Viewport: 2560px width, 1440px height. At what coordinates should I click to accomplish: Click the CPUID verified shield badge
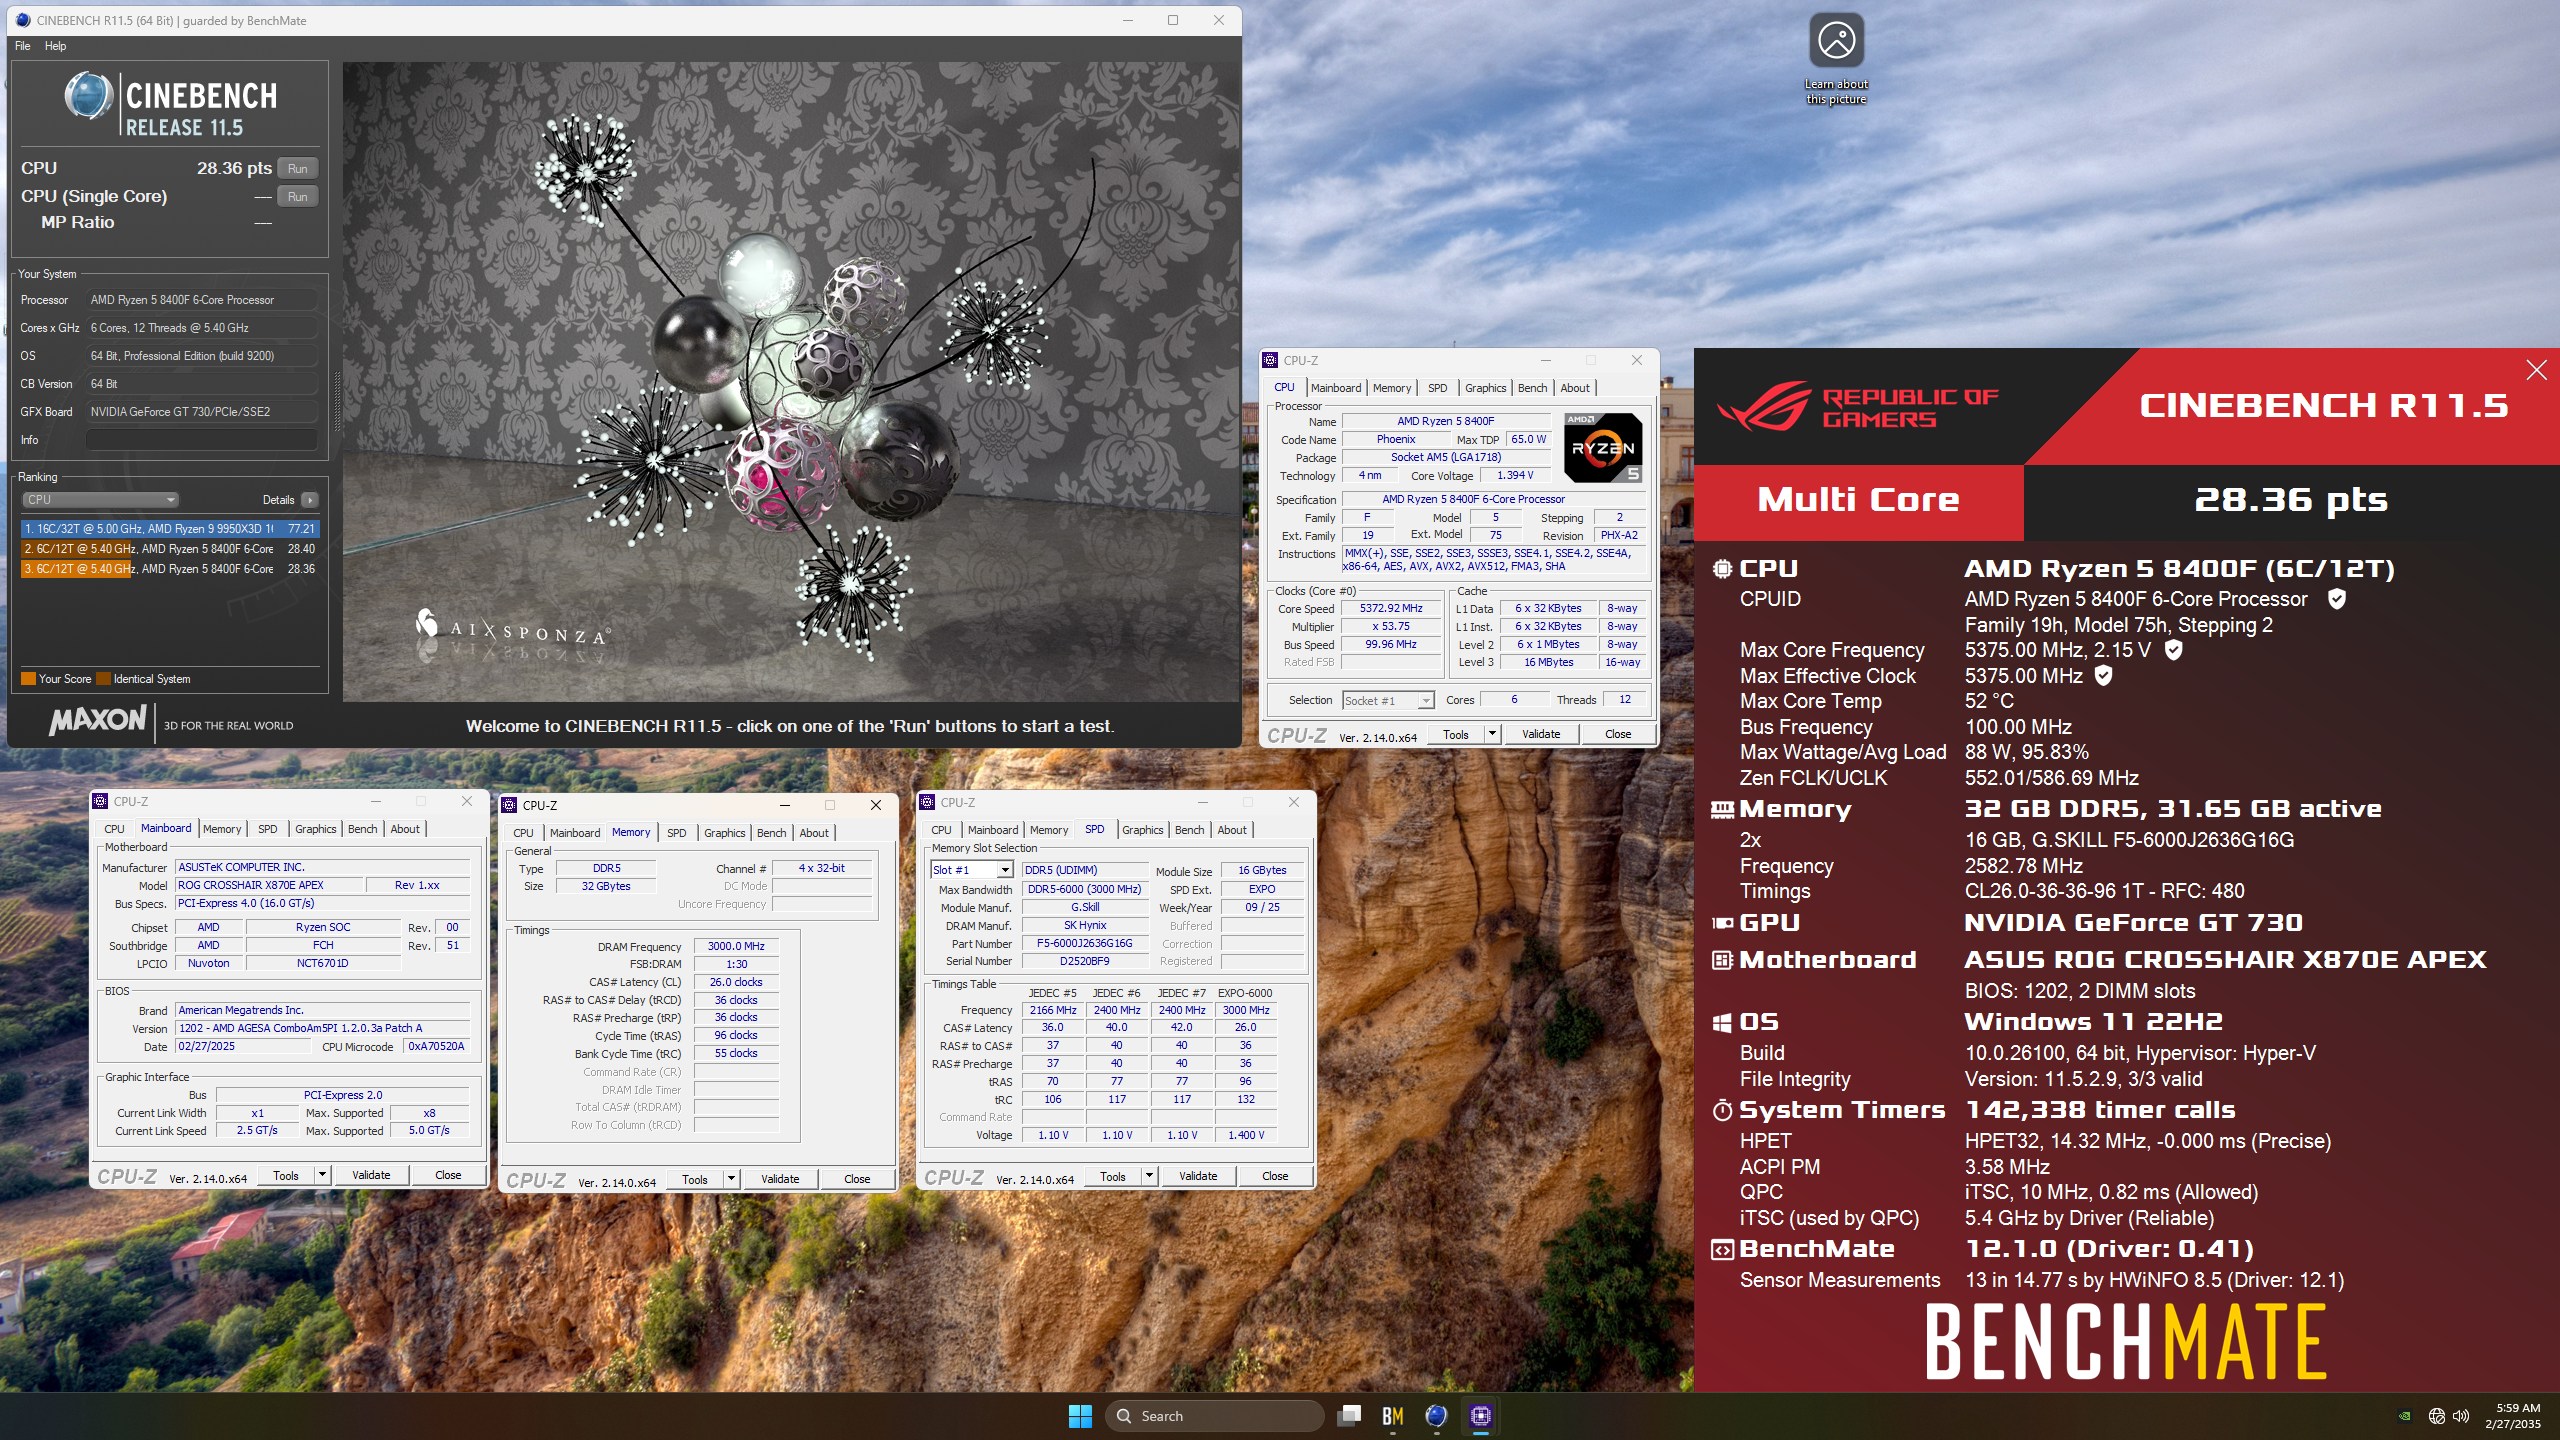(2336, 599)
